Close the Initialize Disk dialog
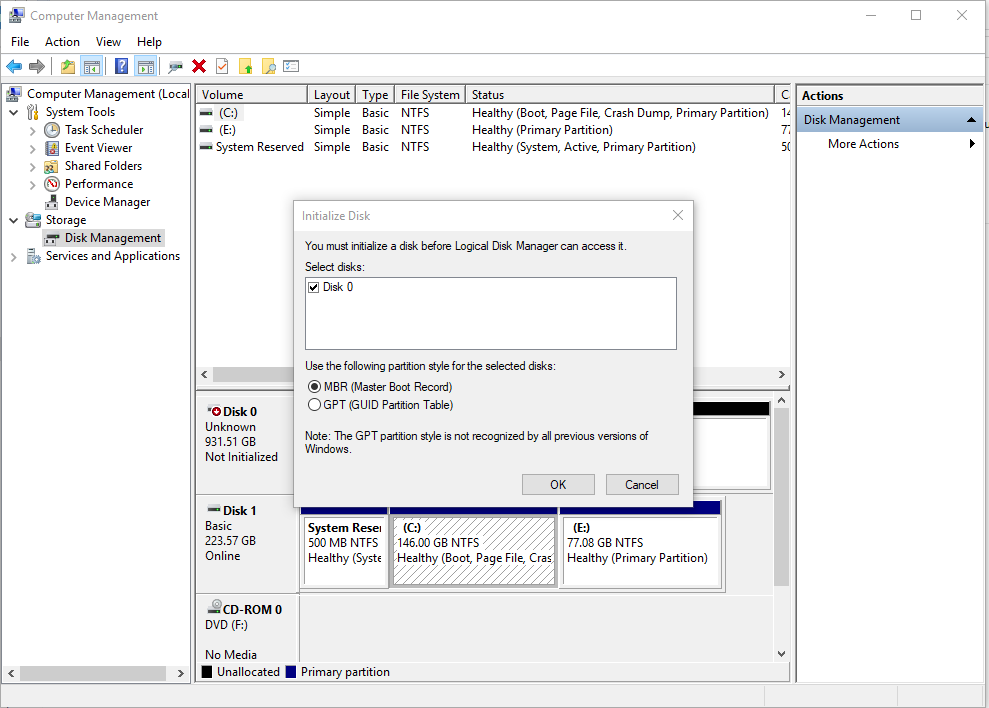The width and height of the screenshot is (989, 708). coord(678,215)
